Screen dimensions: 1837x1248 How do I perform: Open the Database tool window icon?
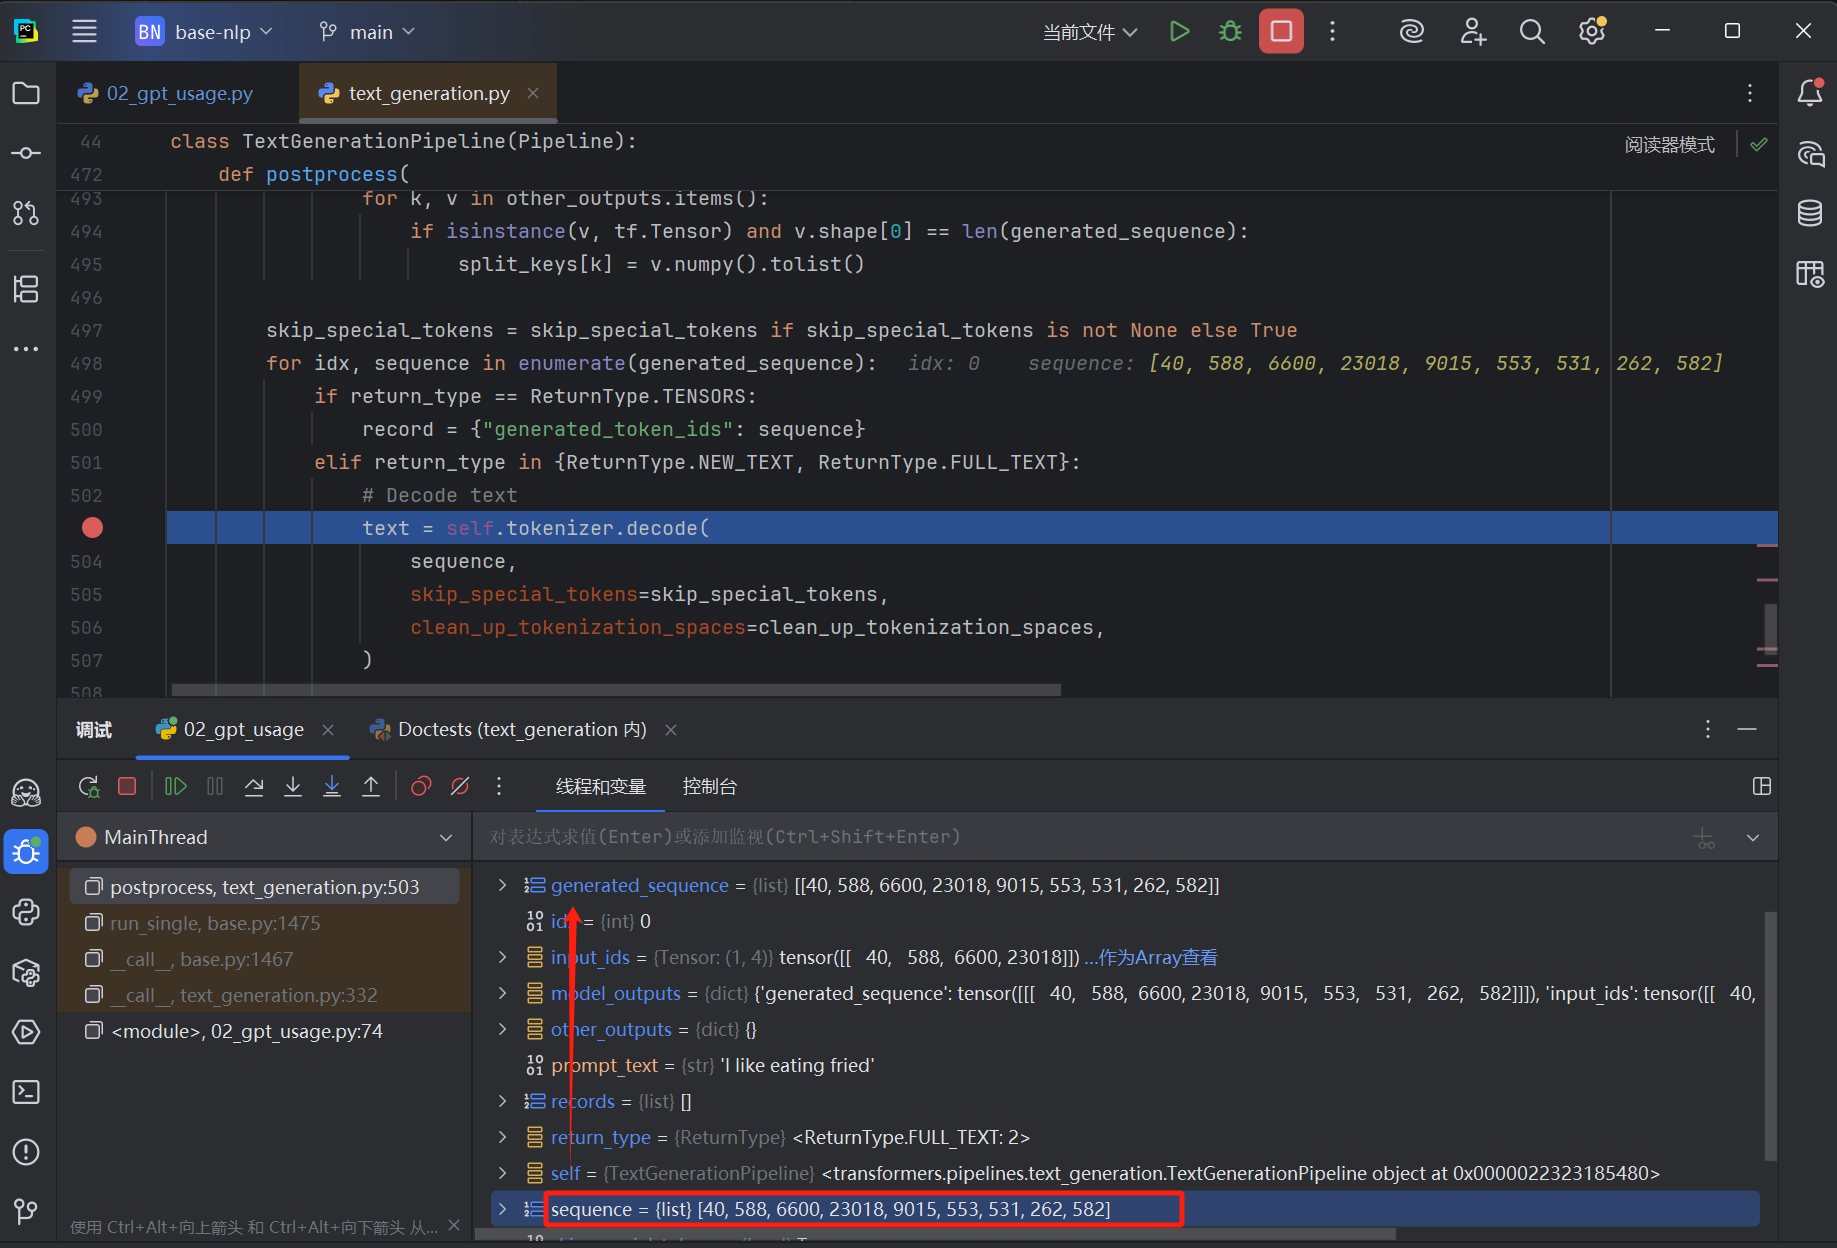1810,213
